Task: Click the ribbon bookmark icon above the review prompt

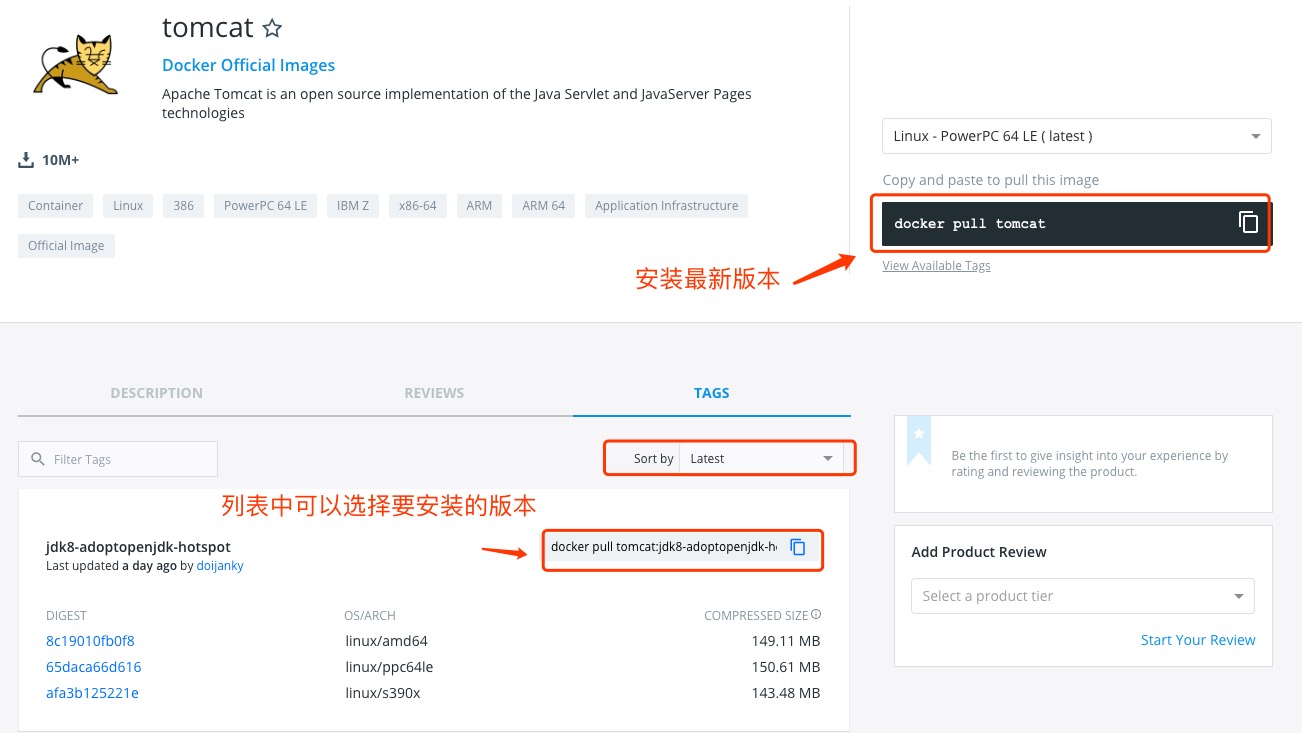Action: 919,440
